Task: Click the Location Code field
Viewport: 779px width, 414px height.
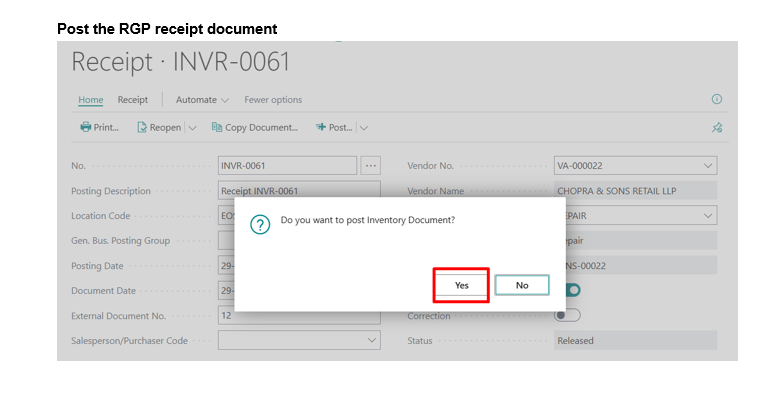Action: pos(227,216)
